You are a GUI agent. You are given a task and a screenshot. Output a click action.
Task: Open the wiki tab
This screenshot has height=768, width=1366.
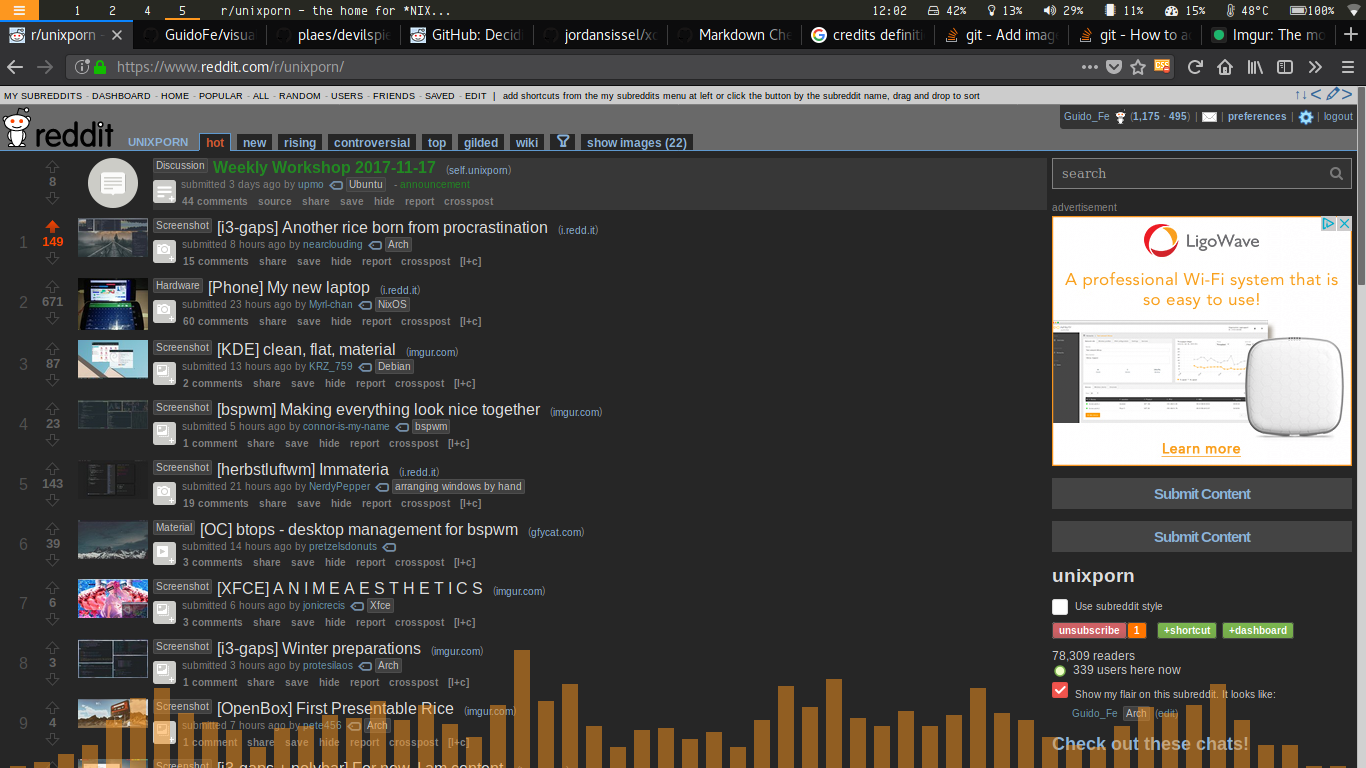[527, 142]
